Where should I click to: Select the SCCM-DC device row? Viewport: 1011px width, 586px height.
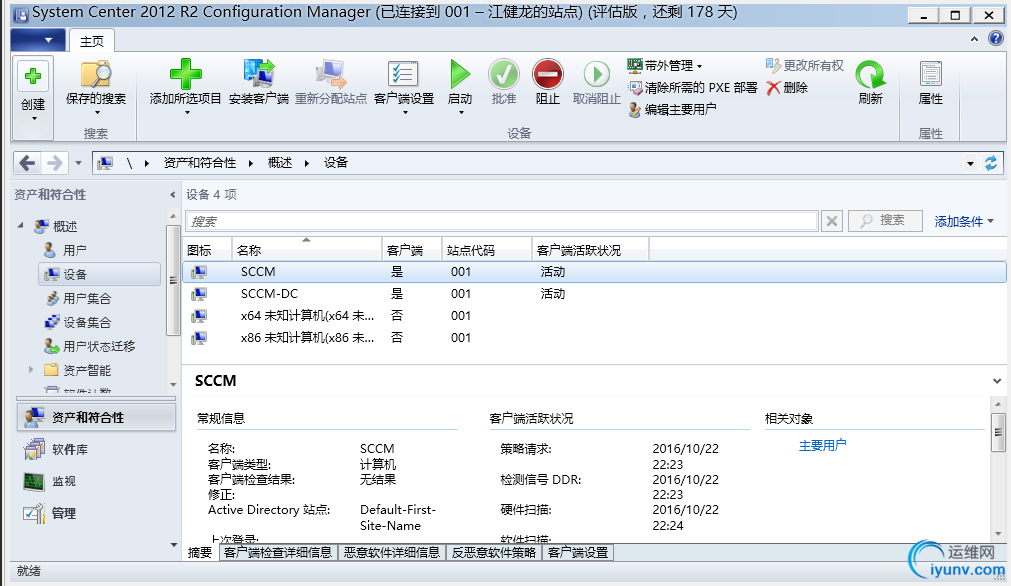[594, 294]
